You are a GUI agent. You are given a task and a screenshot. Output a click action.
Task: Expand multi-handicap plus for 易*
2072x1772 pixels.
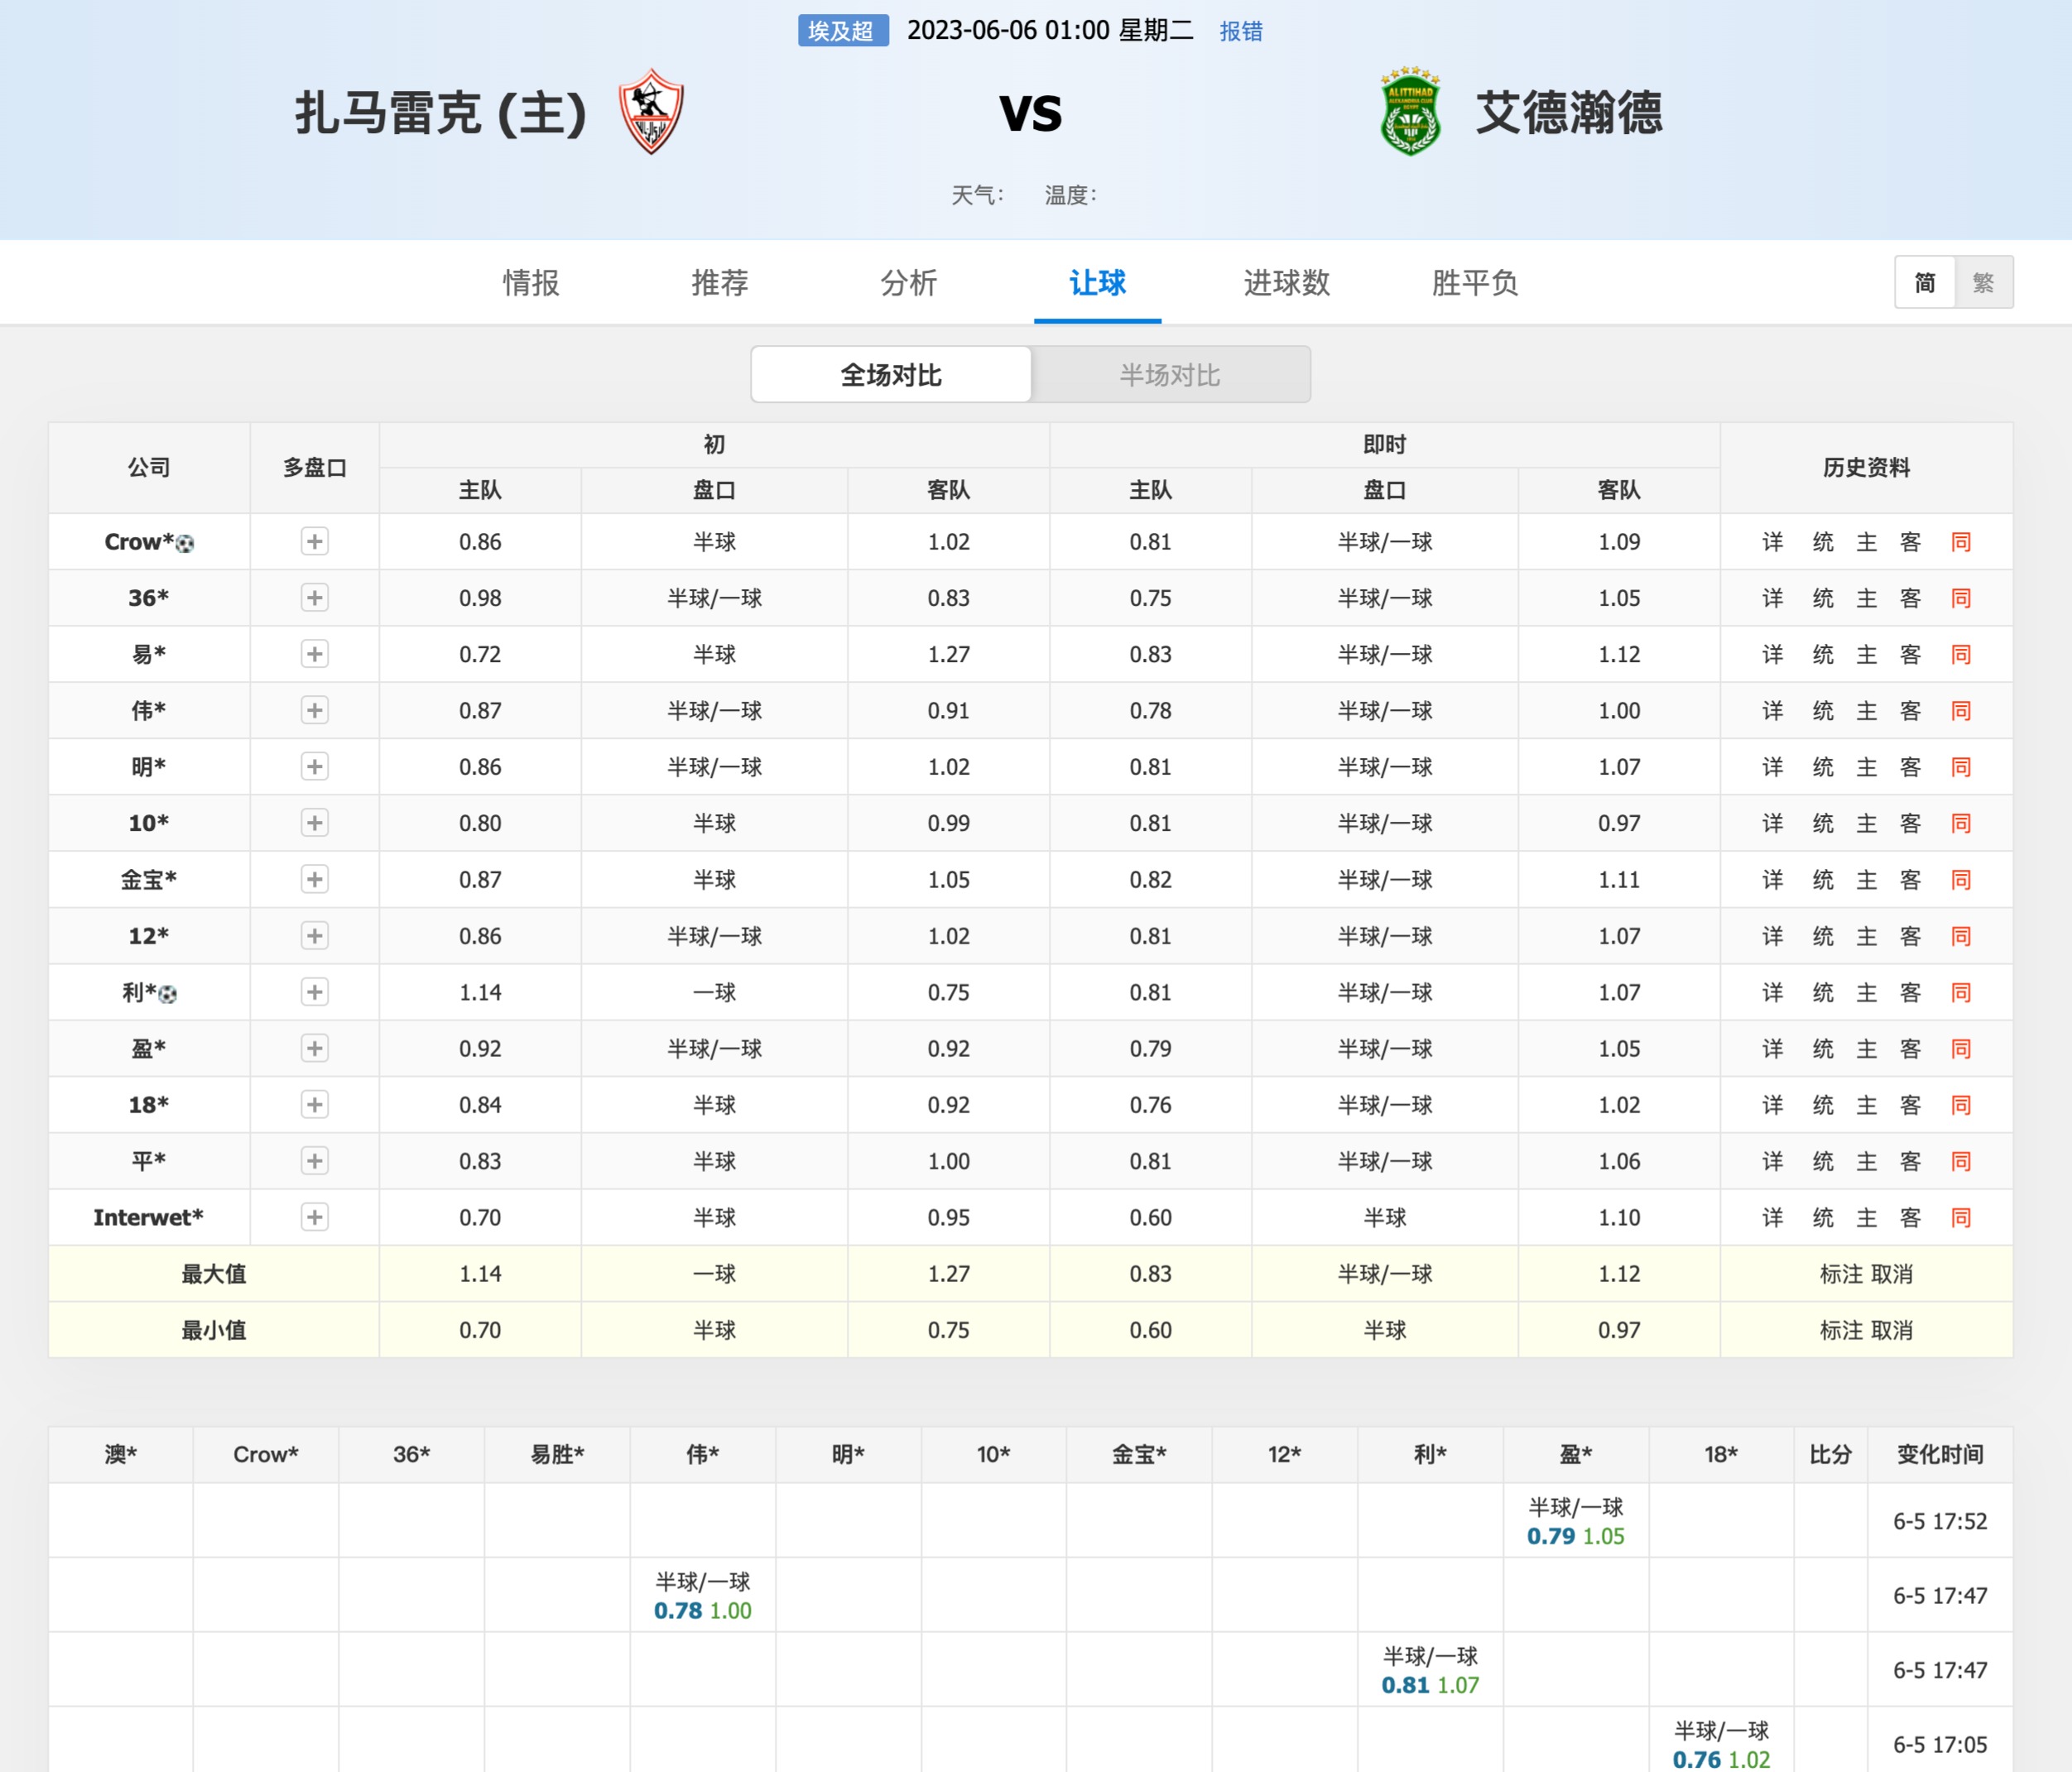pyautogui.click(x=315, y=654)
